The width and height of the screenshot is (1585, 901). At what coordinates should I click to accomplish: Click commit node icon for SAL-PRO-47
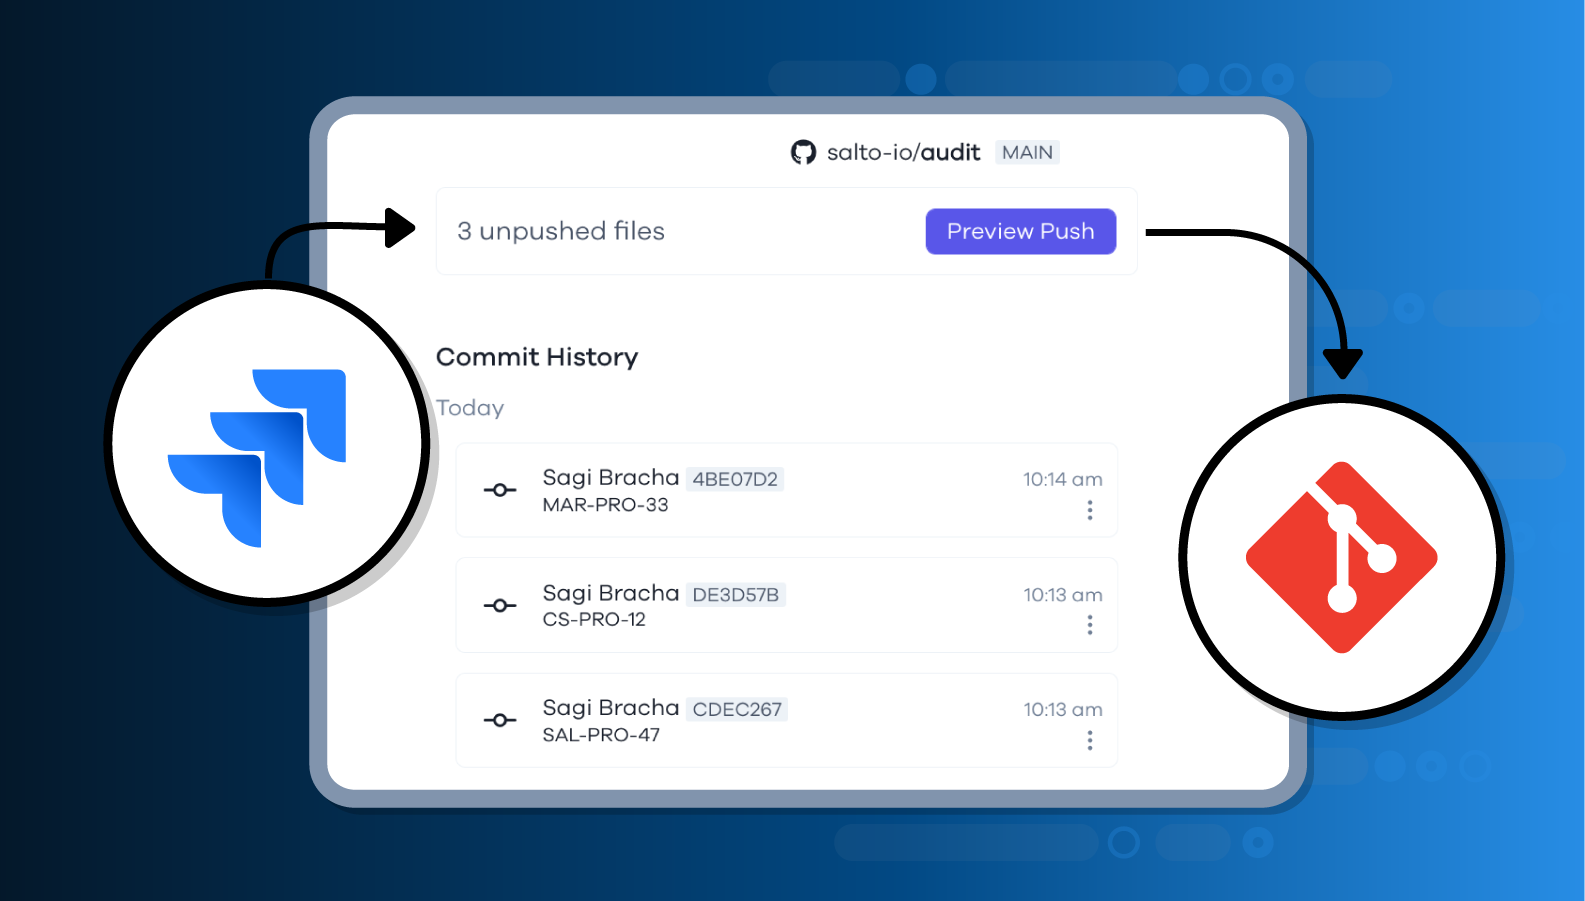point(500,720)
